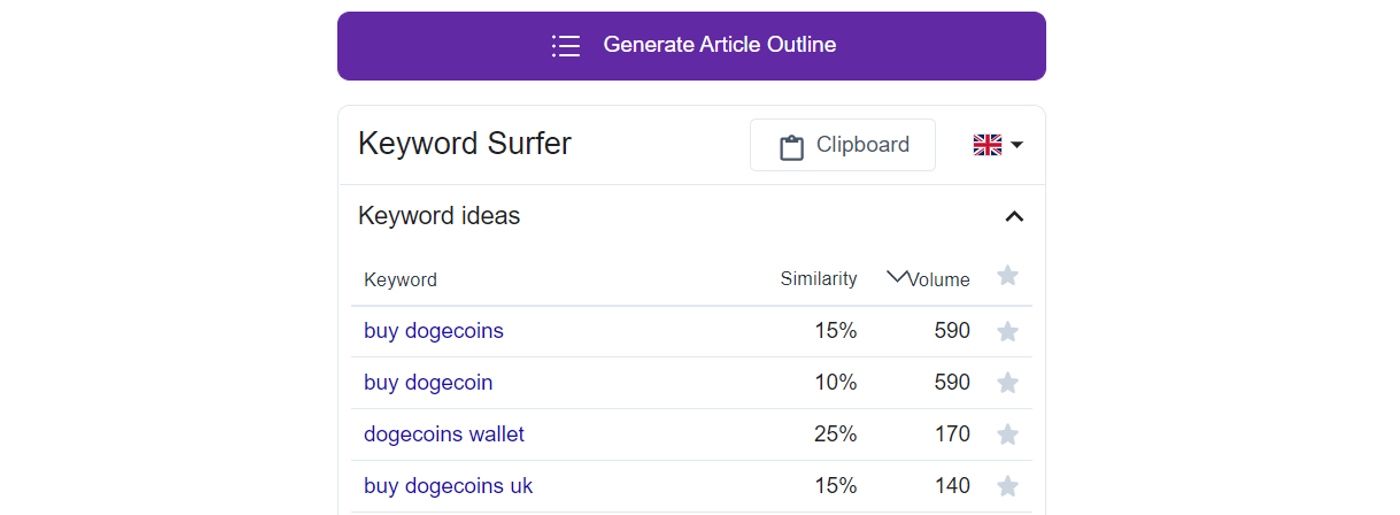Star the 'buy dogecoin' keyword

point(1008,383)
